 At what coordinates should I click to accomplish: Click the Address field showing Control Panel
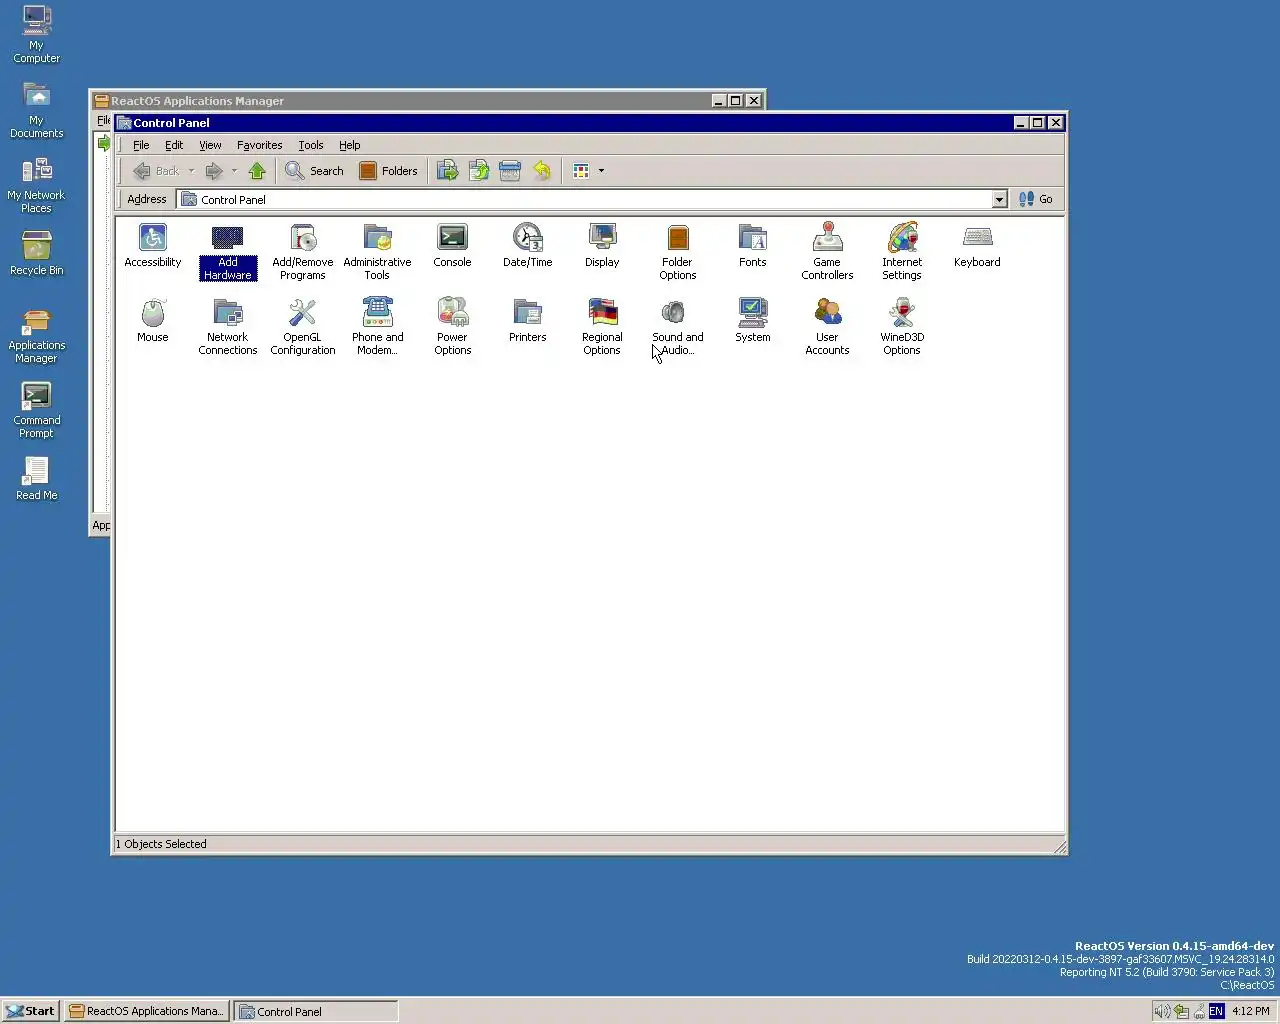[592, 199]
